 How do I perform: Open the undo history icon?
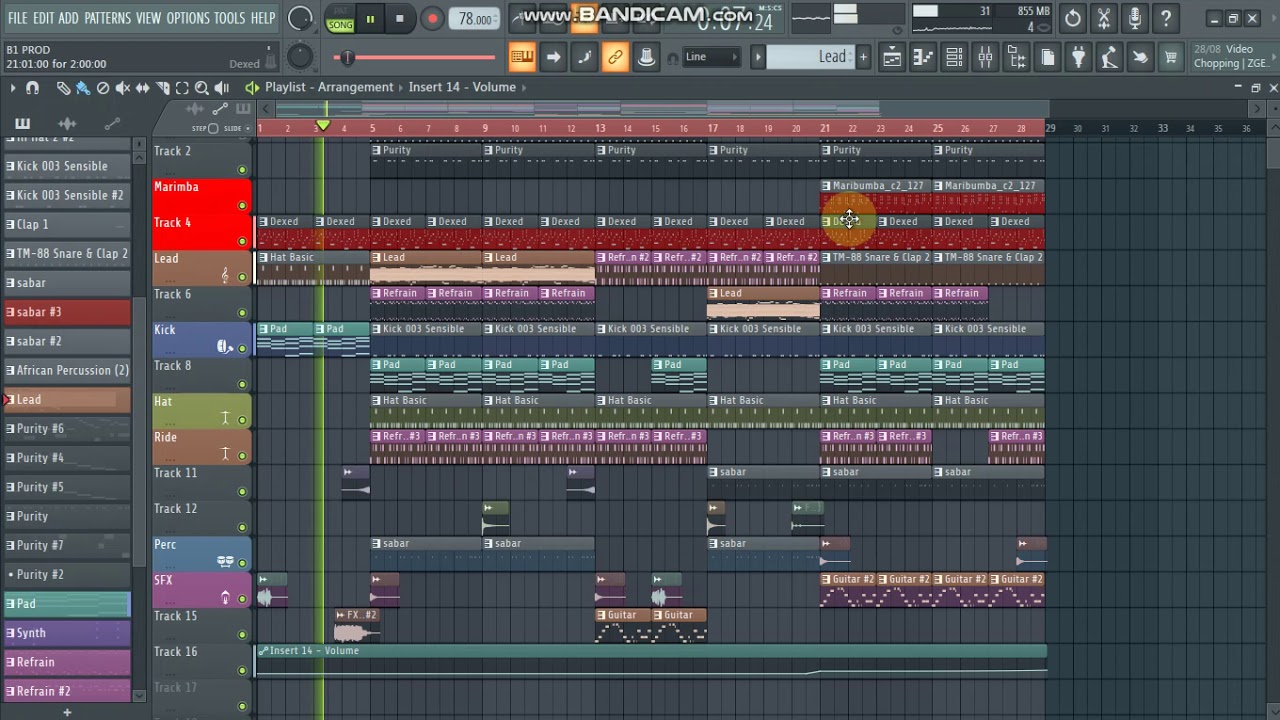(1072, 18)
